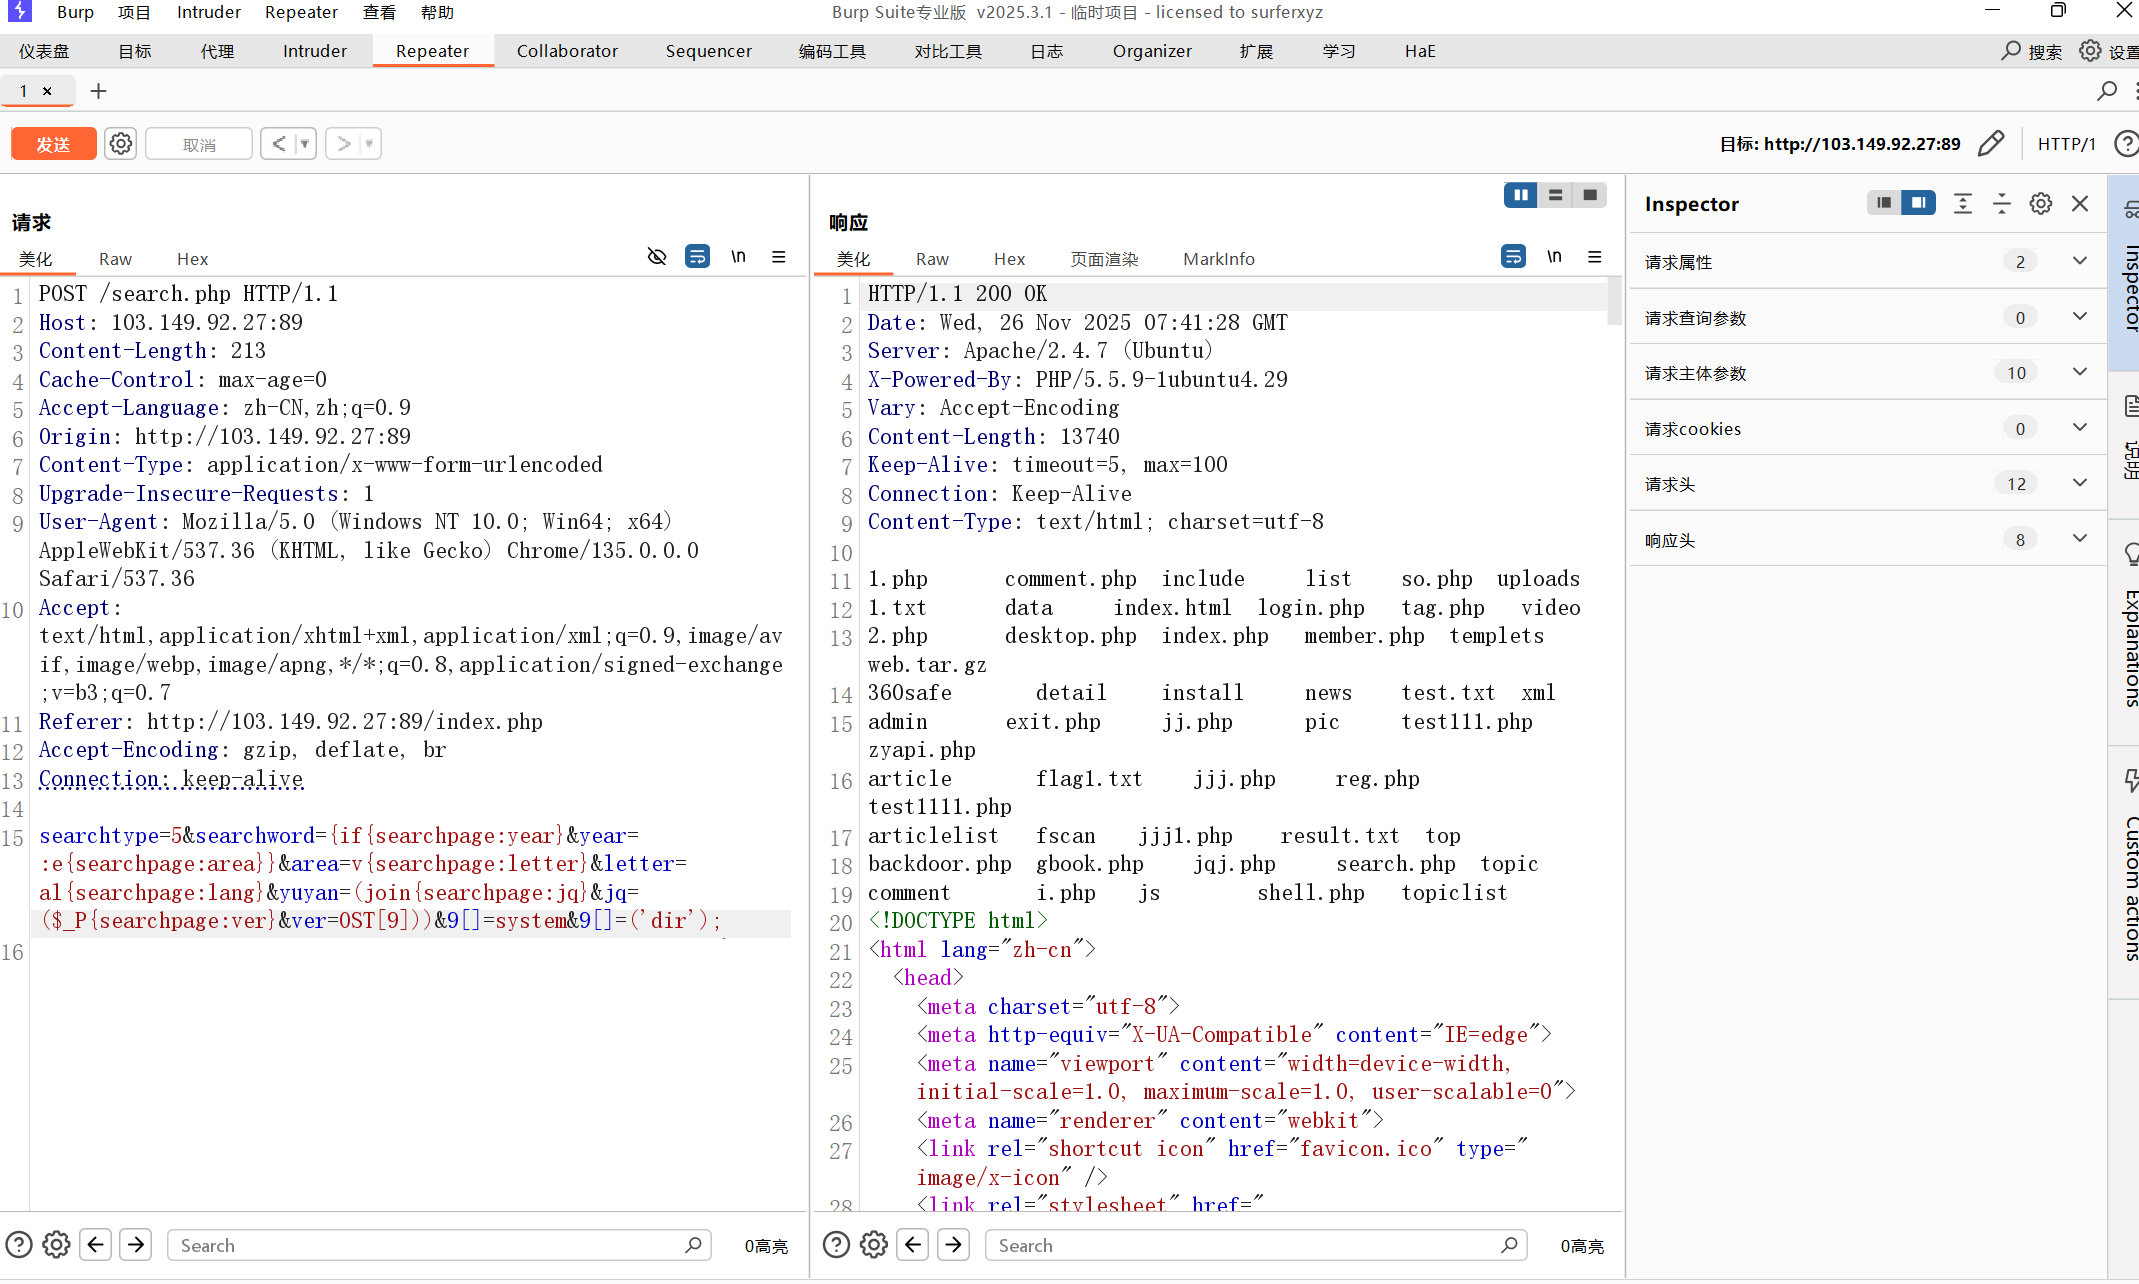Toggle line wrap icon in request pane

697,257
